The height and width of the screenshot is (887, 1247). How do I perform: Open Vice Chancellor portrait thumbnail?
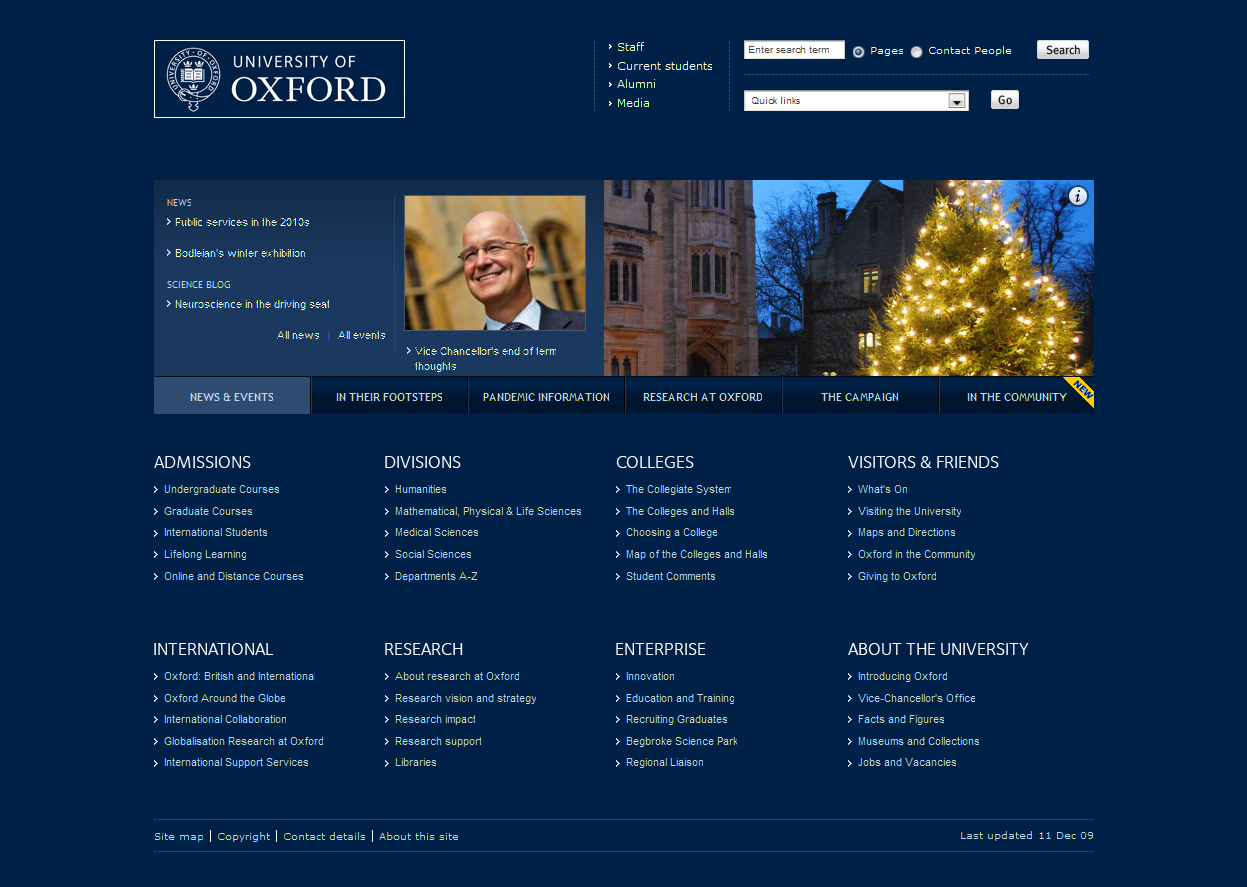coord(495,263)
